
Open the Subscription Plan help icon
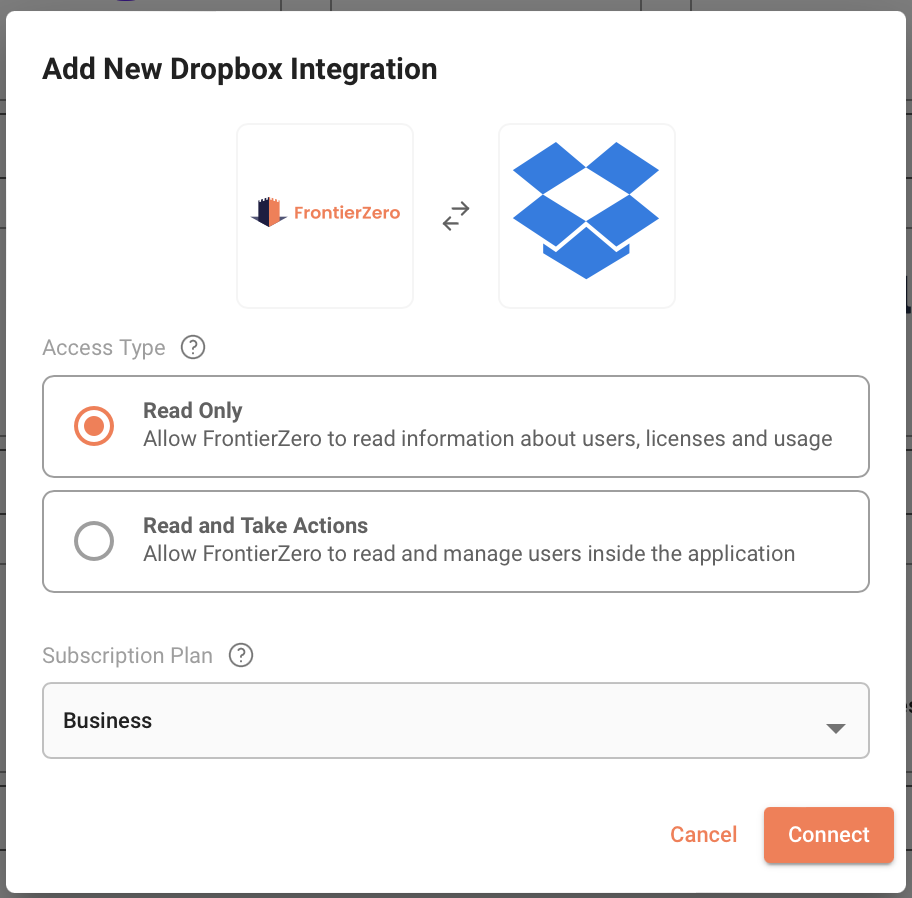click(x=241, y=656)
